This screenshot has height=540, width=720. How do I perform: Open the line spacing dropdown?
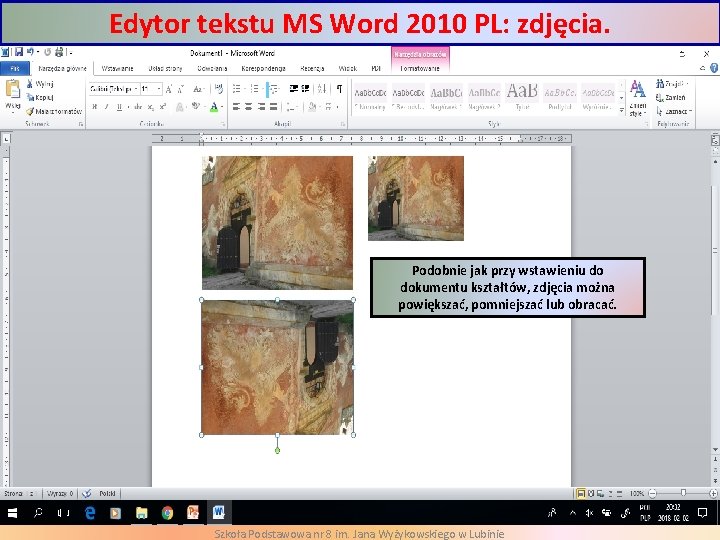coord(292,107)
